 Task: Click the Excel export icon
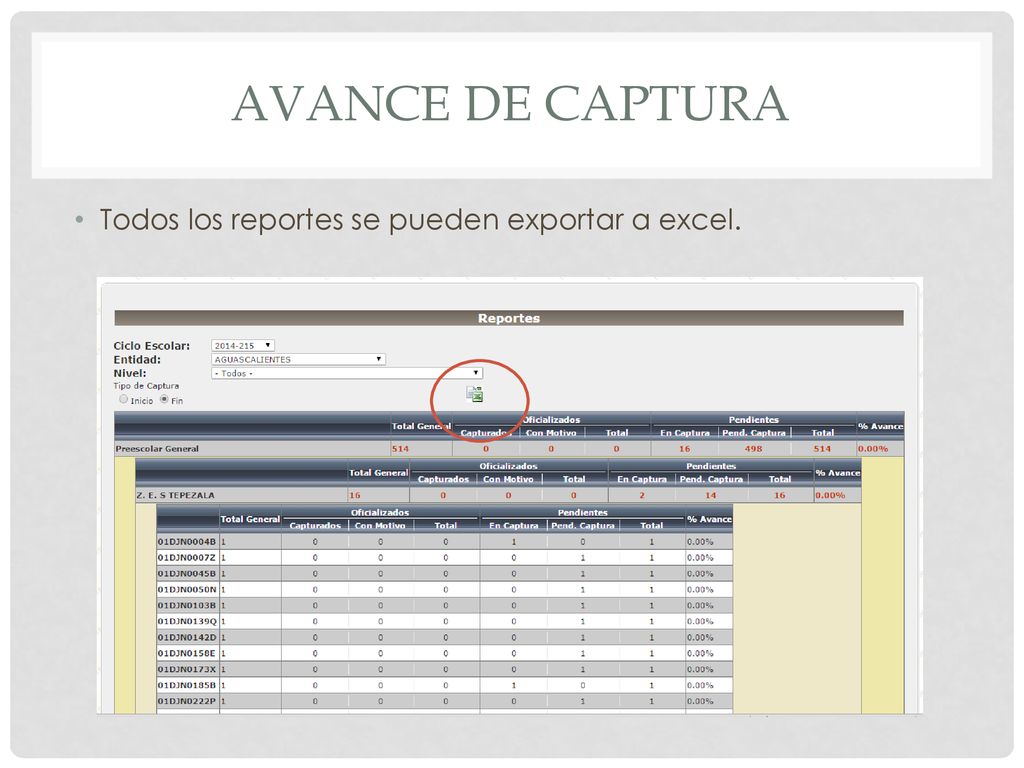(x=474, y=393)
